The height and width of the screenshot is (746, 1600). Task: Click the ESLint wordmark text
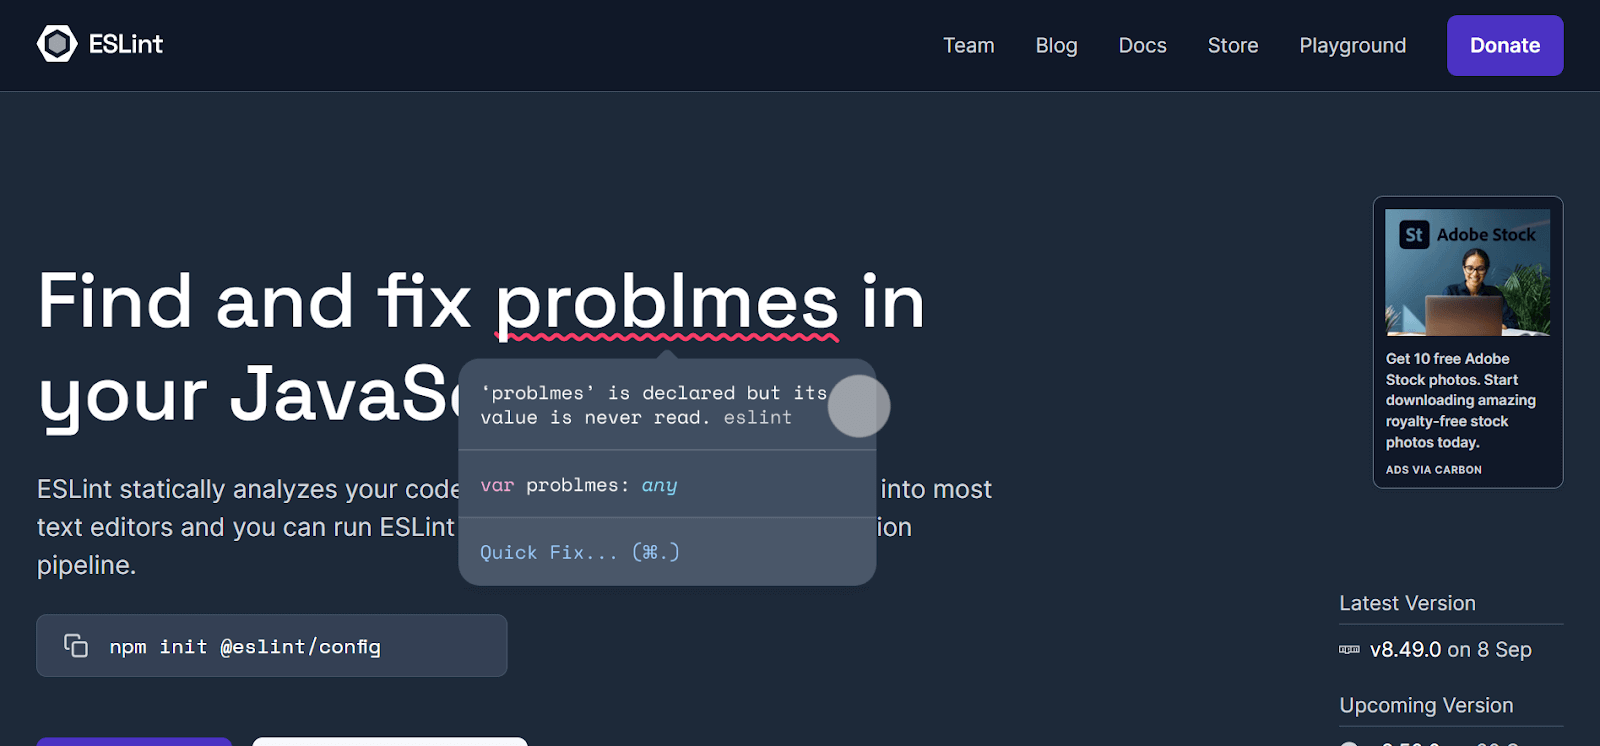click(x=126, y=44)
